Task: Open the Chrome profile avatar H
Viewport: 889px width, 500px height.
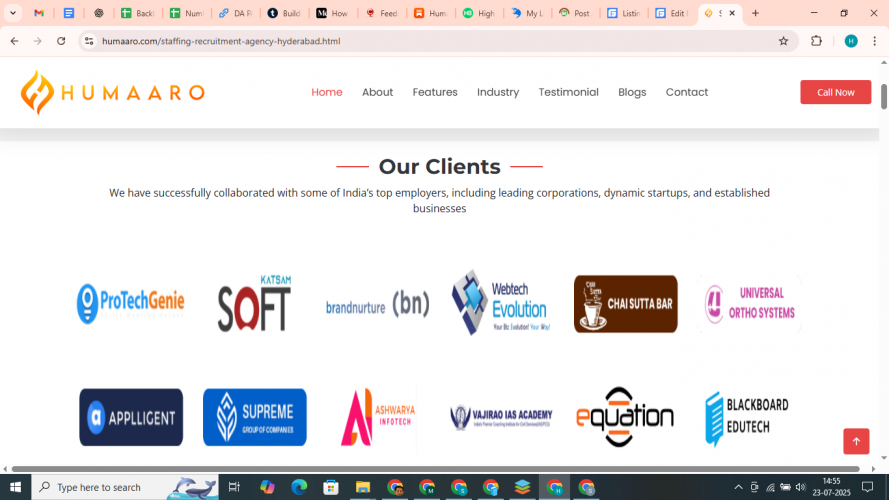Action: point(851,41)
